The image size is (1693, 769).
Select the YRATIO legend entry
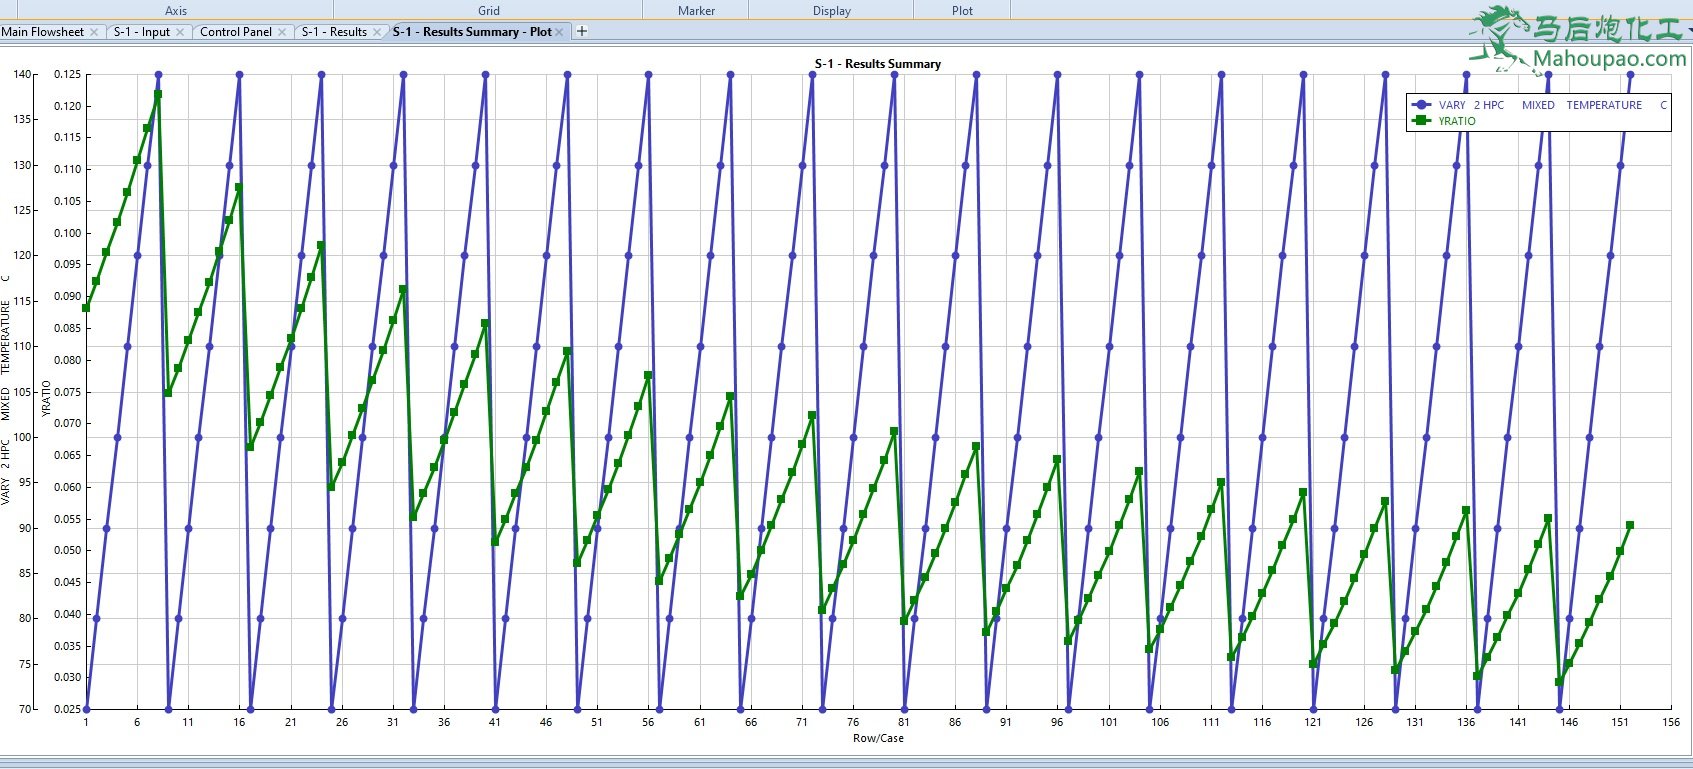point(1457,121)
